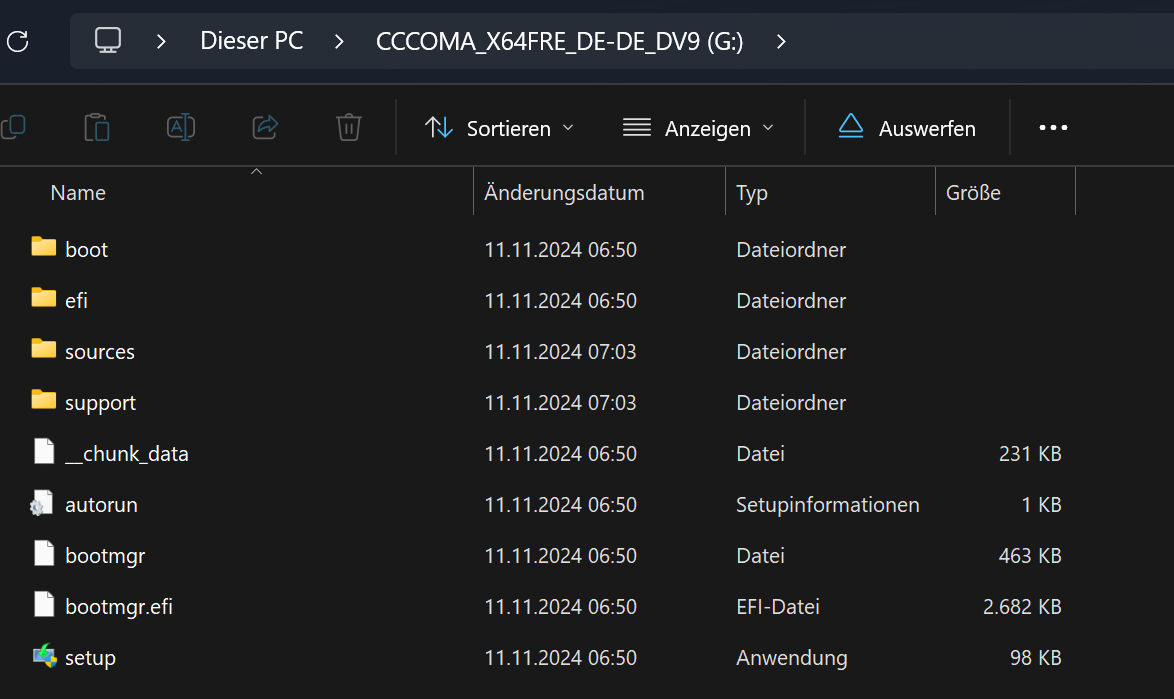Sort by the Änderungsdatum column header
This screenshot has height=699, width=1174.
click(x=564, y=193)
